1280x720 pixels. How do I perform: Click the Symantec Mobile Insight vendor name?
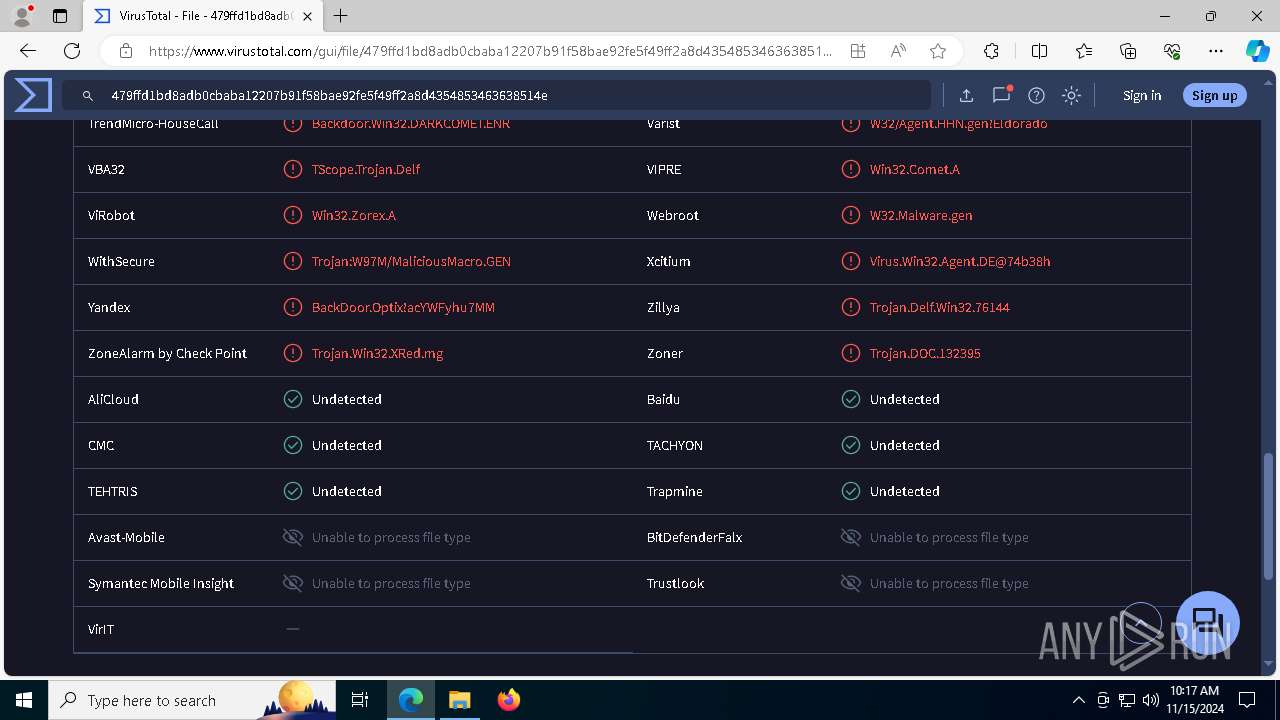click(x=161, y=583)
